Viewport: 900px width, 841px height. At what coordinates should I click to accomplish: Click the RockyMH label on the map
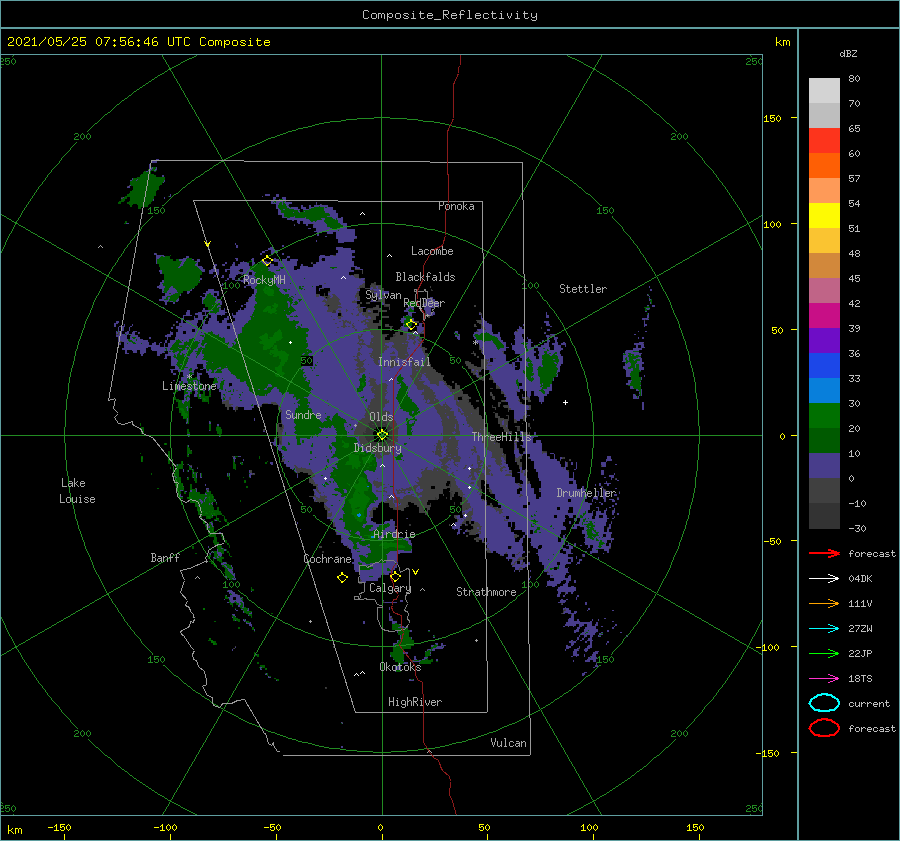[264, 280]
